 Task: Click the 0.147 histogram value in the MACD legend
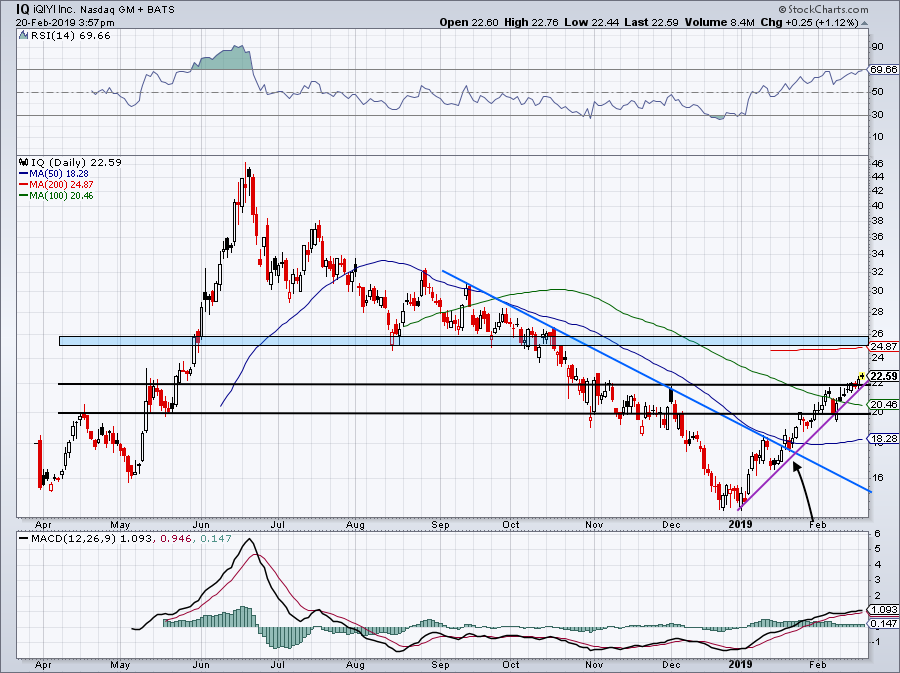[216, 539]
